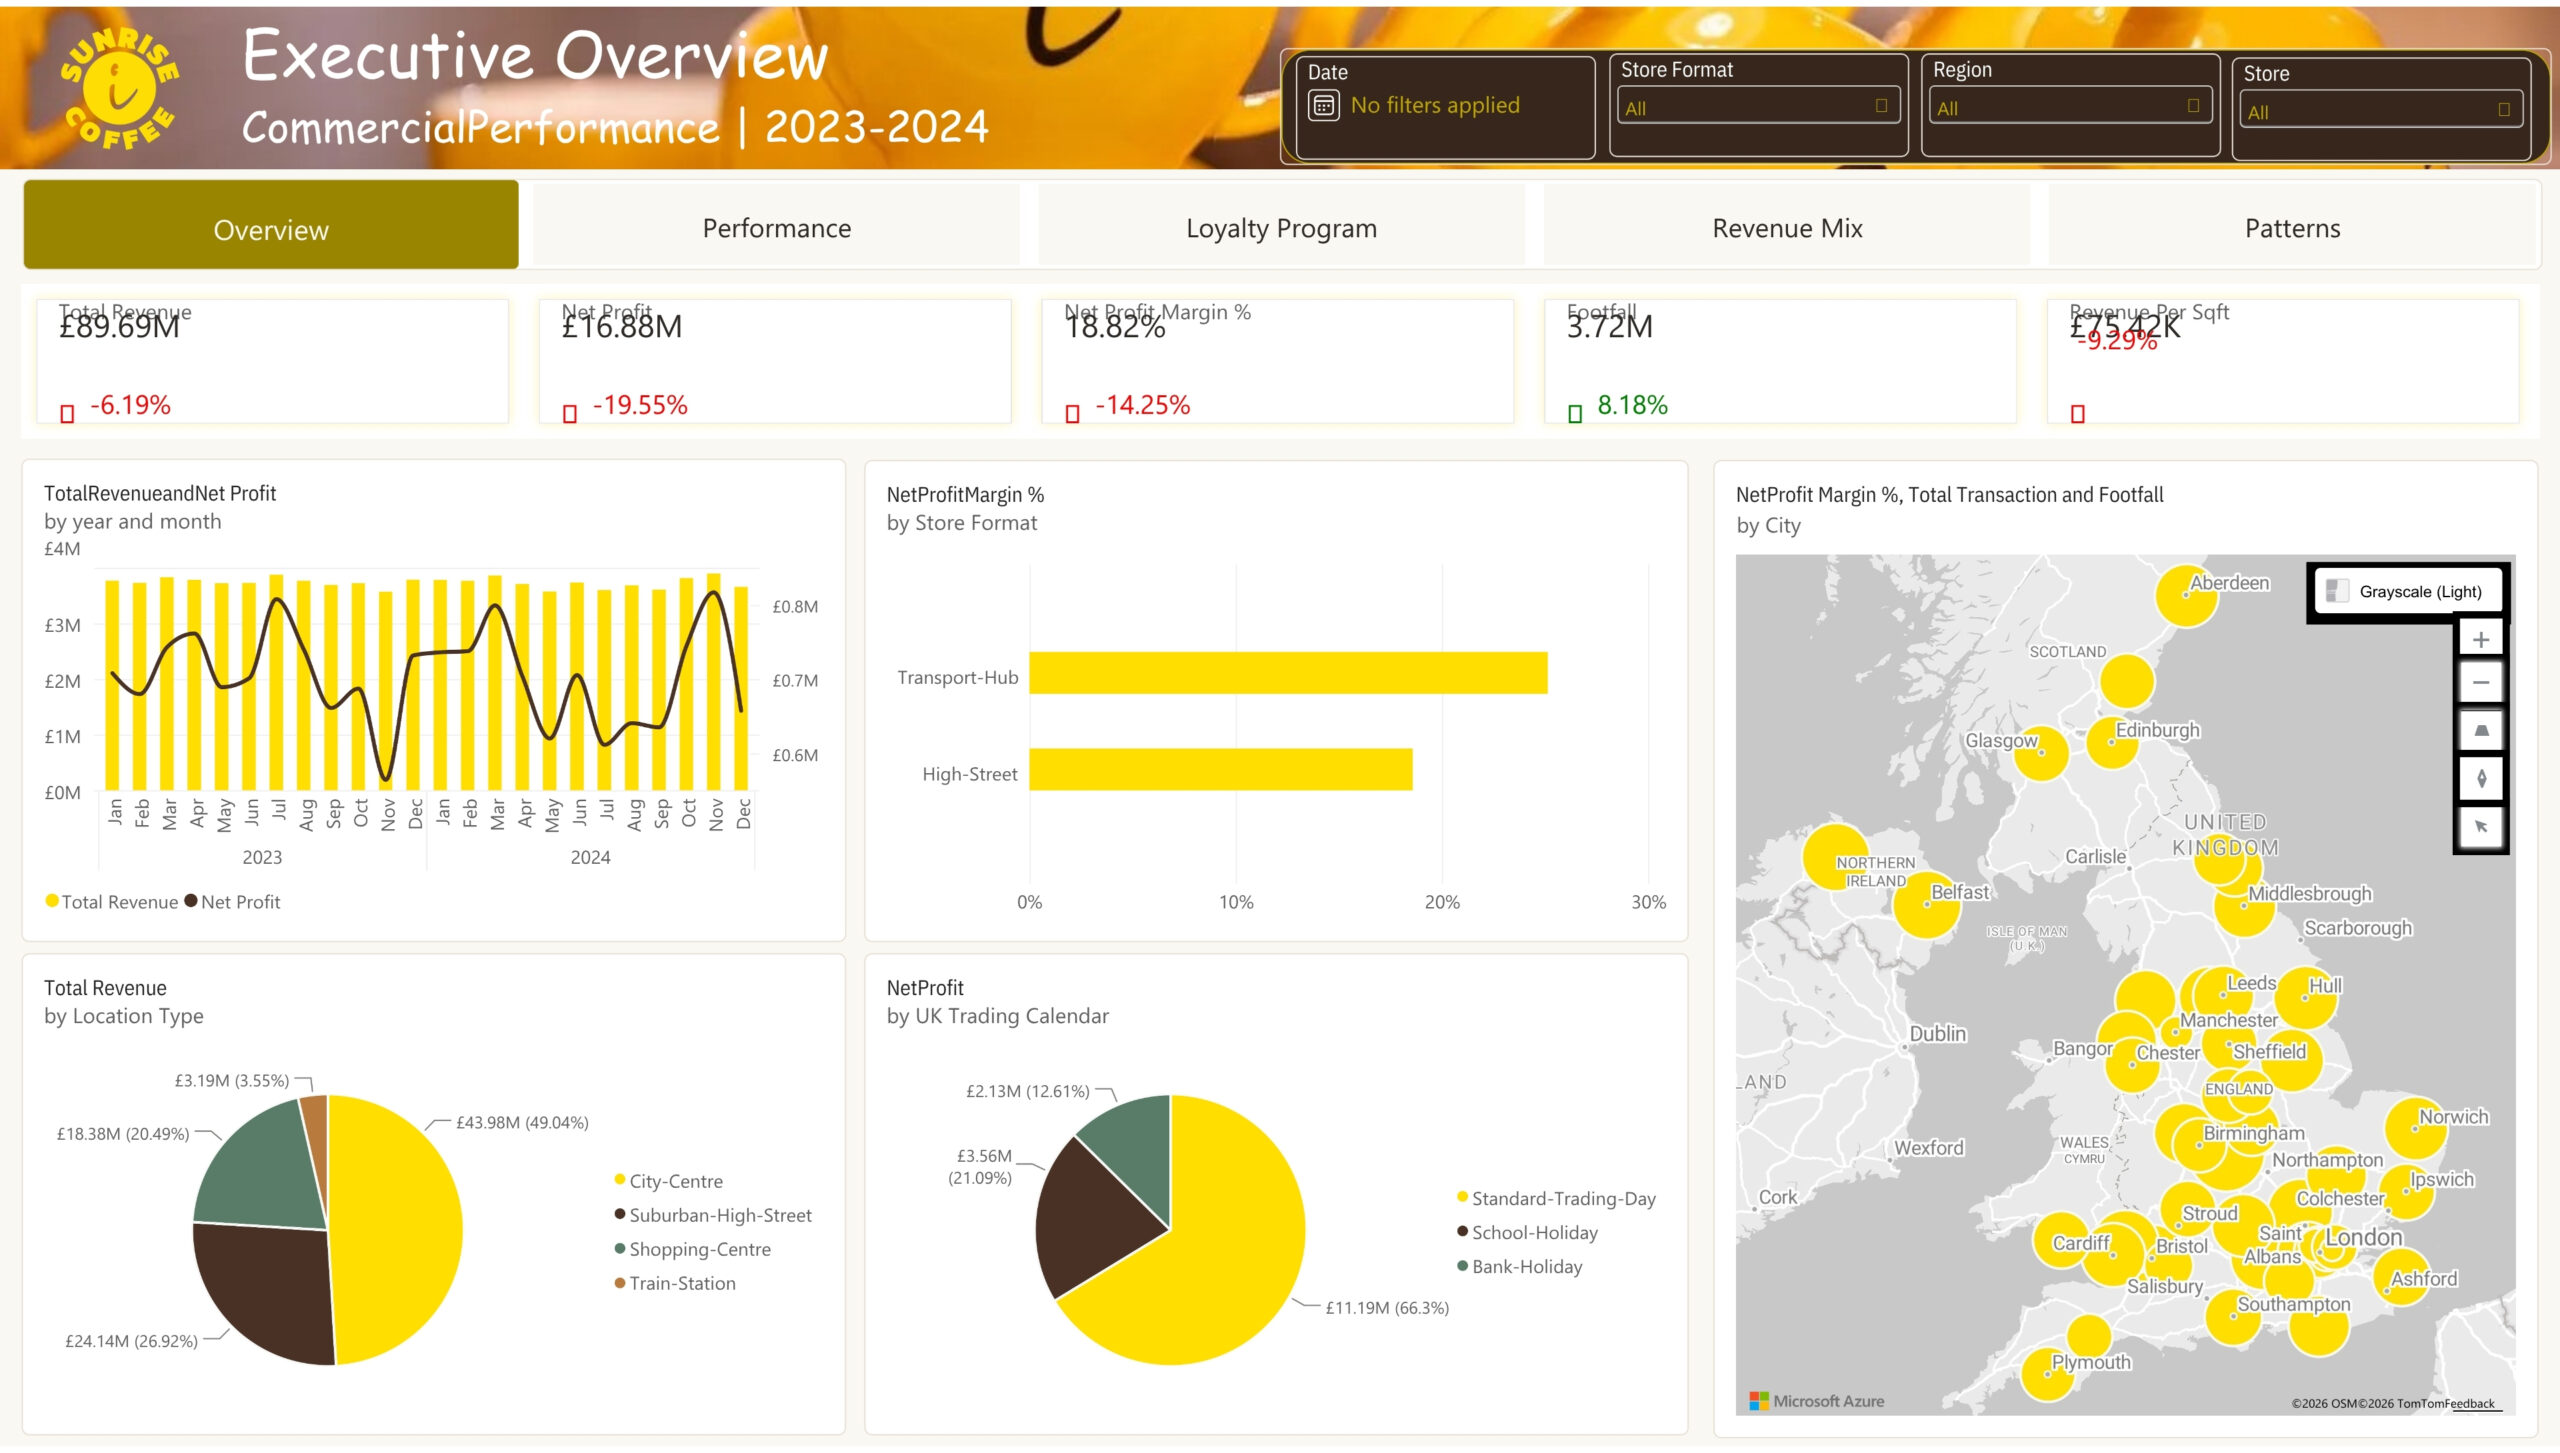Click the calendar icon in Date filter
The image size is (2560, 1453).
(1324, 106)
